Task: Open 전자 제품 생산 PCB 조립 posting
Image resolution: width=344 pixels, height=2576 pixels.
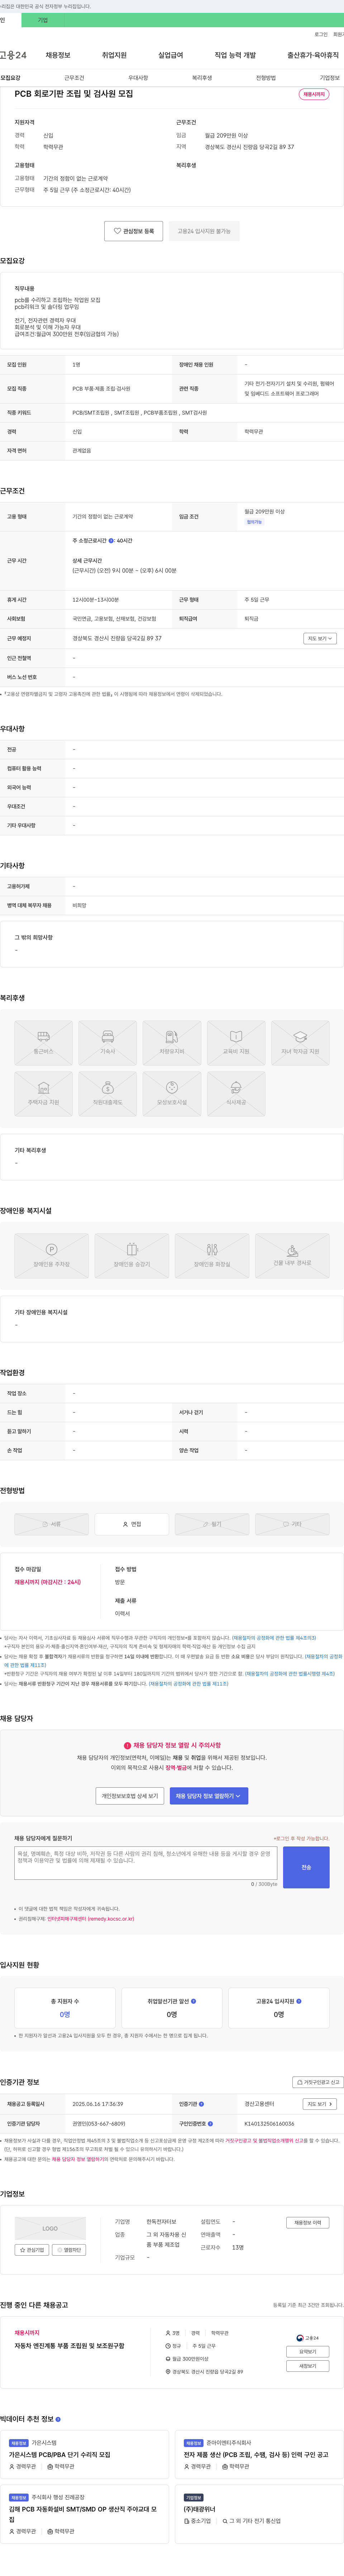Action: point(256,2454)
